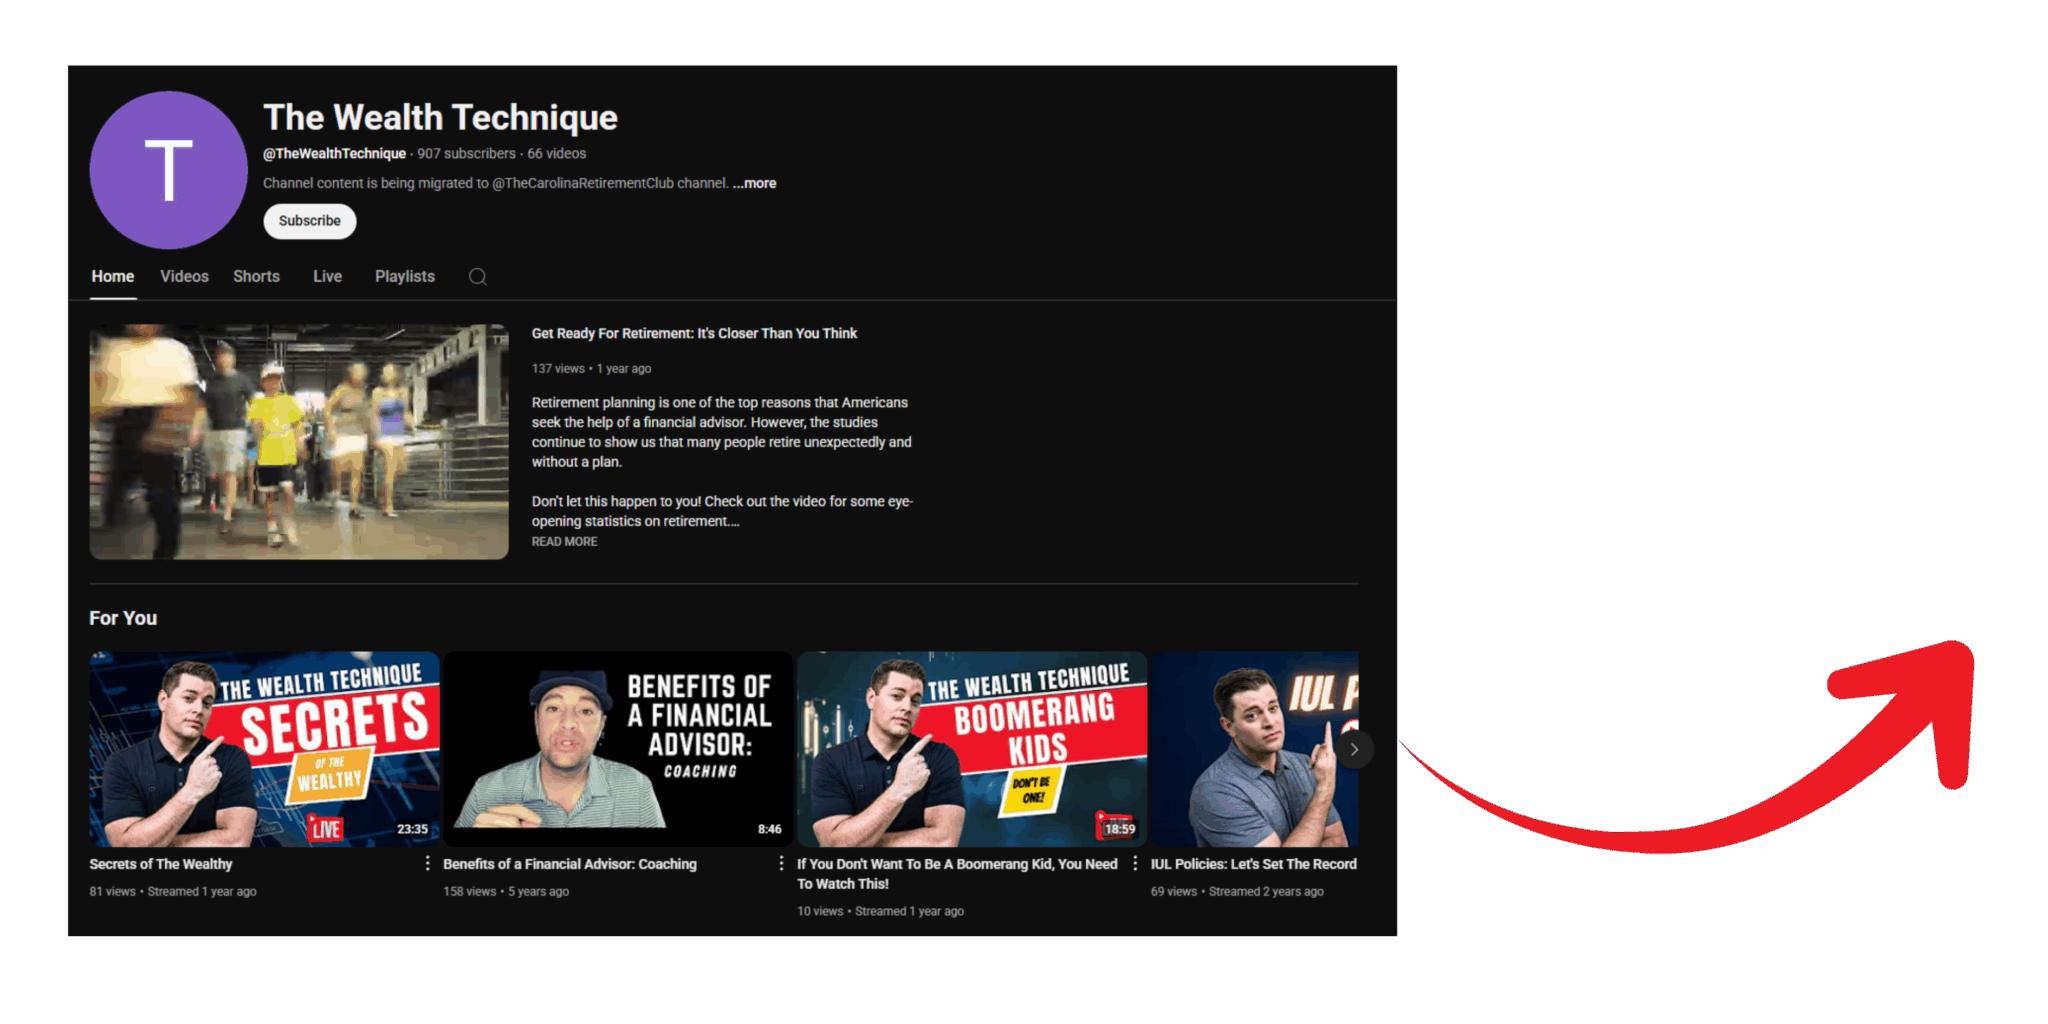Play the featured retirement video thumbnail
The image size is (2048, 1024).
click(x=299, y=441)
